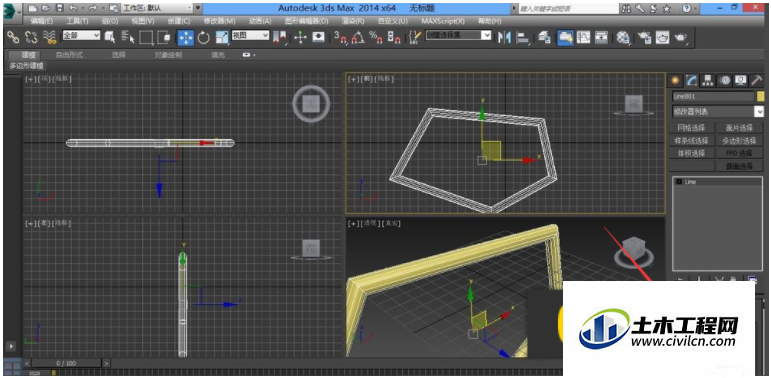Activate the Select Object tool
This screenshot has height=378, width=771.
pos(110,37)
